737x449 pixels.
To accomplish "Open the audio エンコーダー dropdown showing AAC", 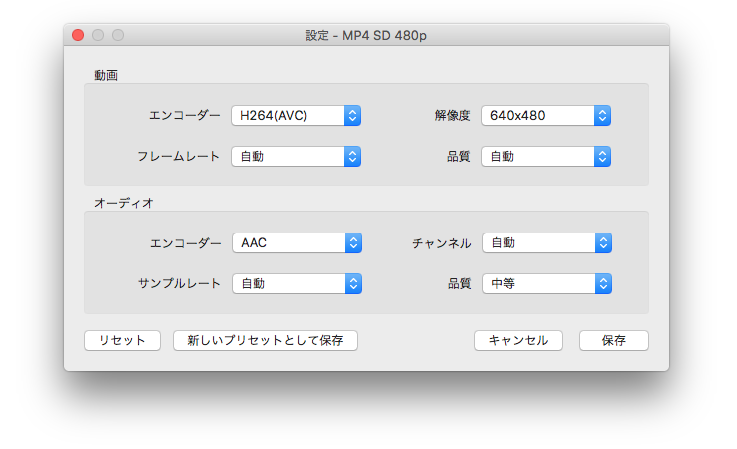I will click(x=296, y=243).
